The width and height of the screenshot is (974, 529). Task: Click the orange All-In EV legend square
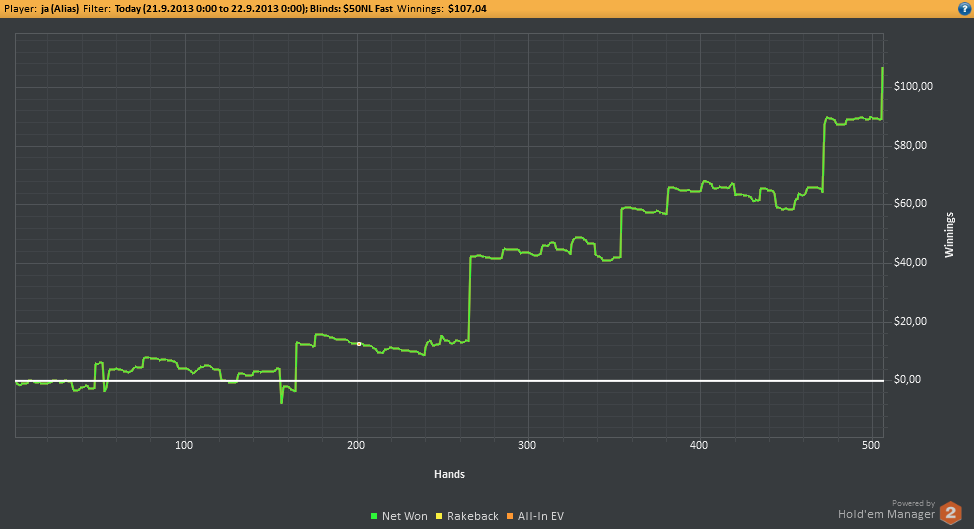click(510, 516)
